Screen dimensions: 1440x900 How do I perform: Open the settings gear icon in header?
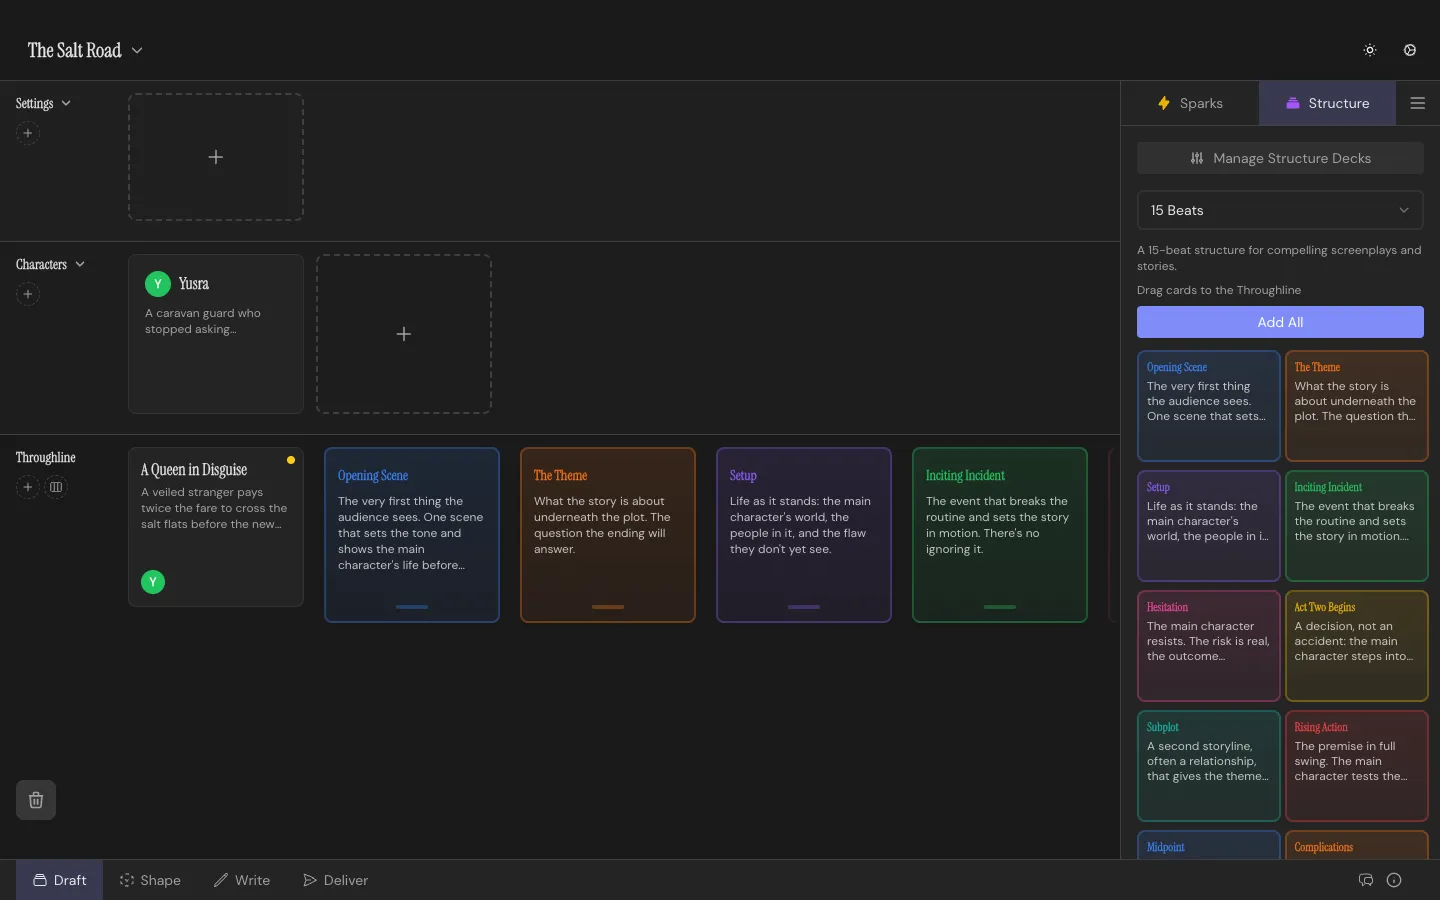point(1410,50)
